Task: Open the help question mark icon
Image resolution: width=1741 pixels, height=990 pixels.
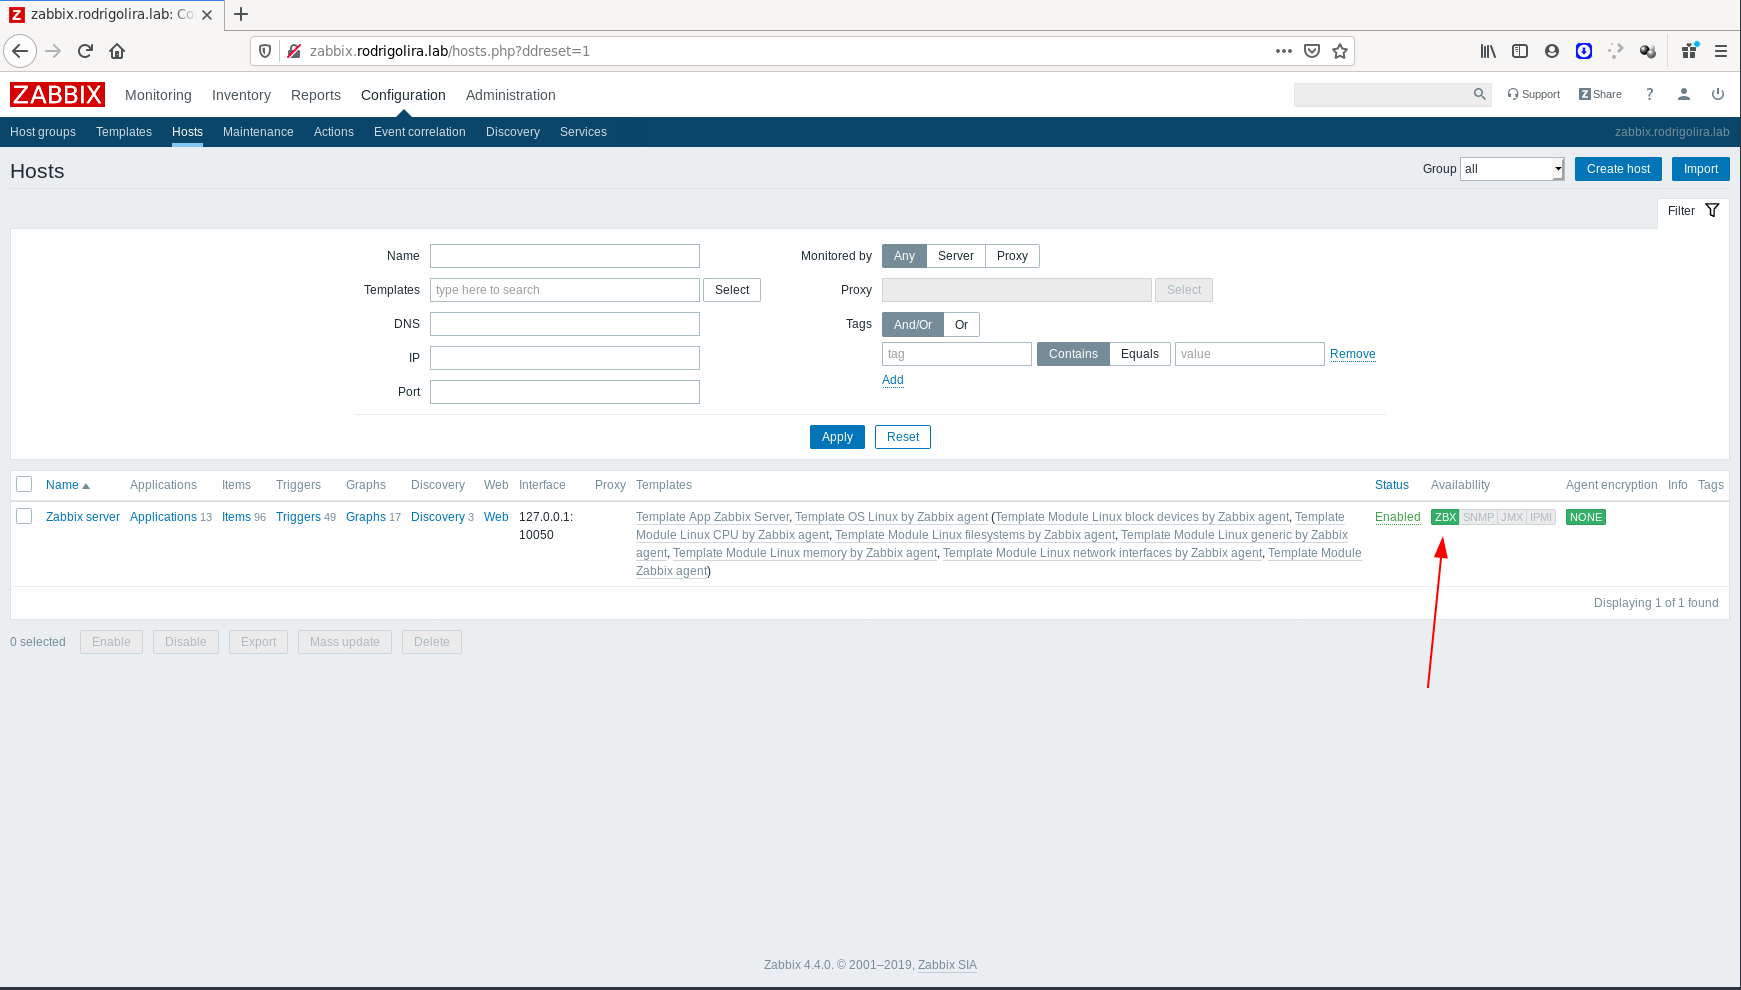Action: pos(1649,94)
